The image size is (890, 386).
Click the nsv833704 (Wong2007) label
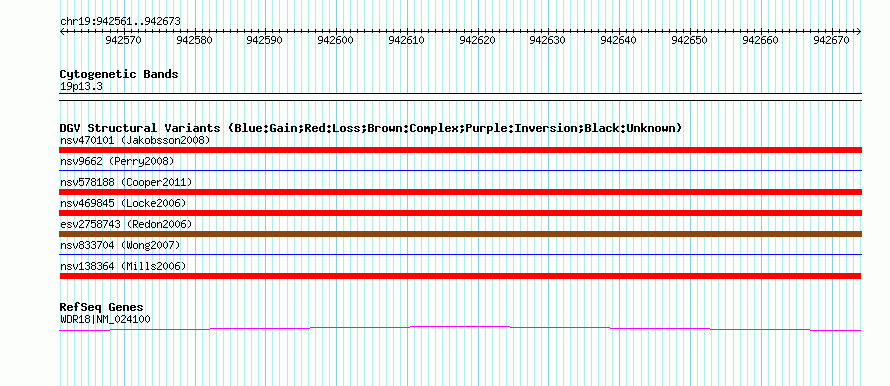click(x=120, y=245)
